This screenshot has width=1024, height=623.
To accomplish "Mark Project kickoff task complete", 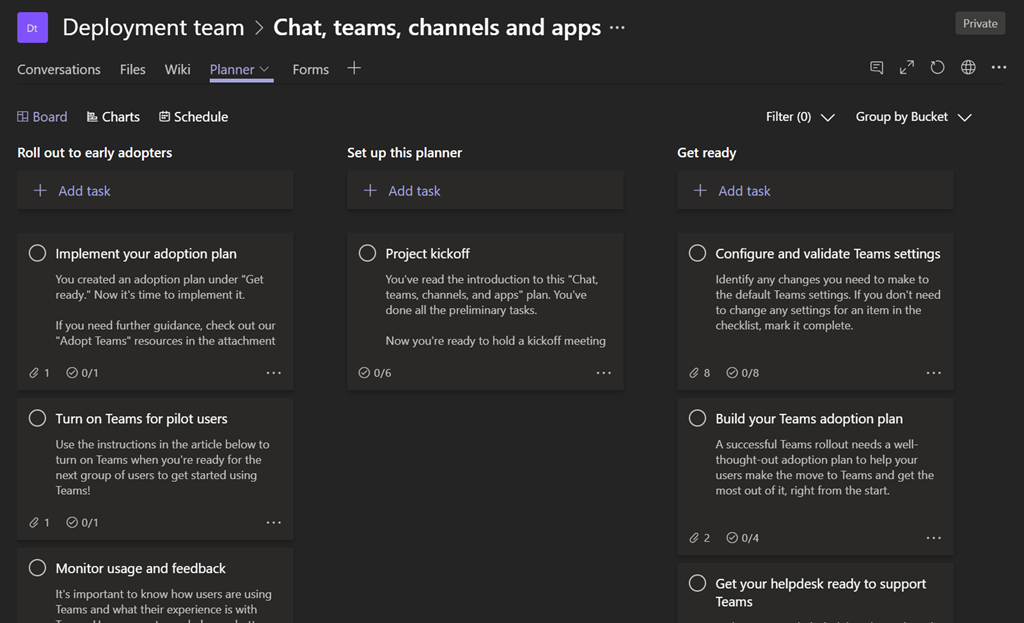I will pos(367,254).
